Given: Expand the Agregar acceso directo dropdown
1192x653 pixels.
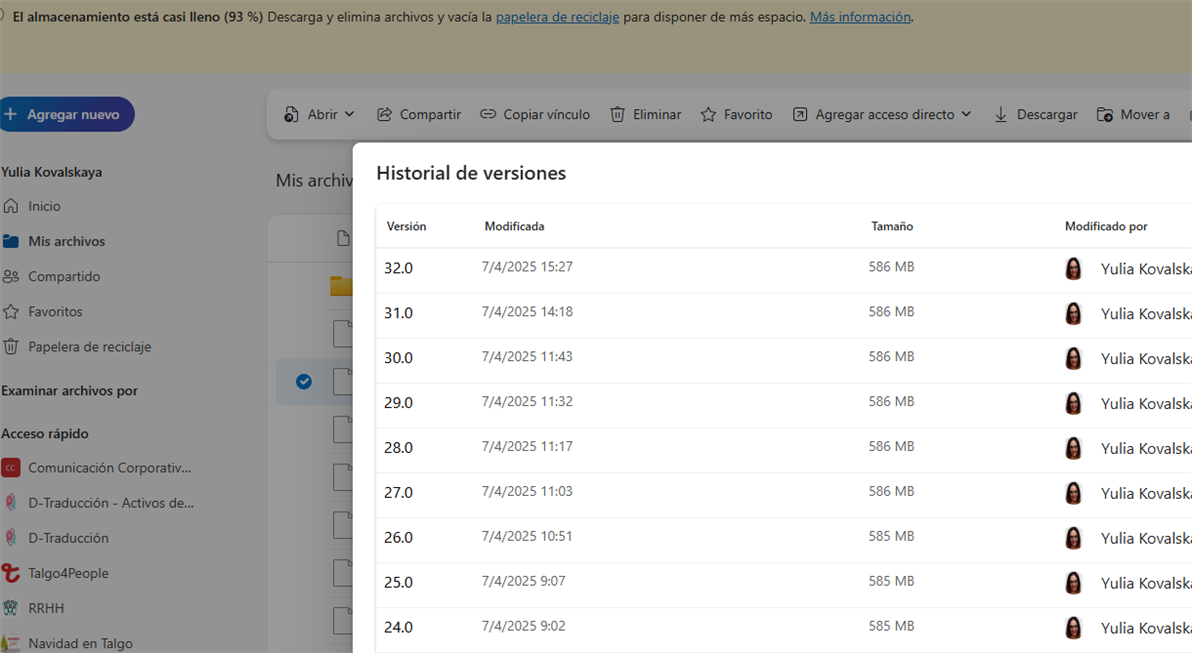Looking at the screenshot, I should (966, 114).
